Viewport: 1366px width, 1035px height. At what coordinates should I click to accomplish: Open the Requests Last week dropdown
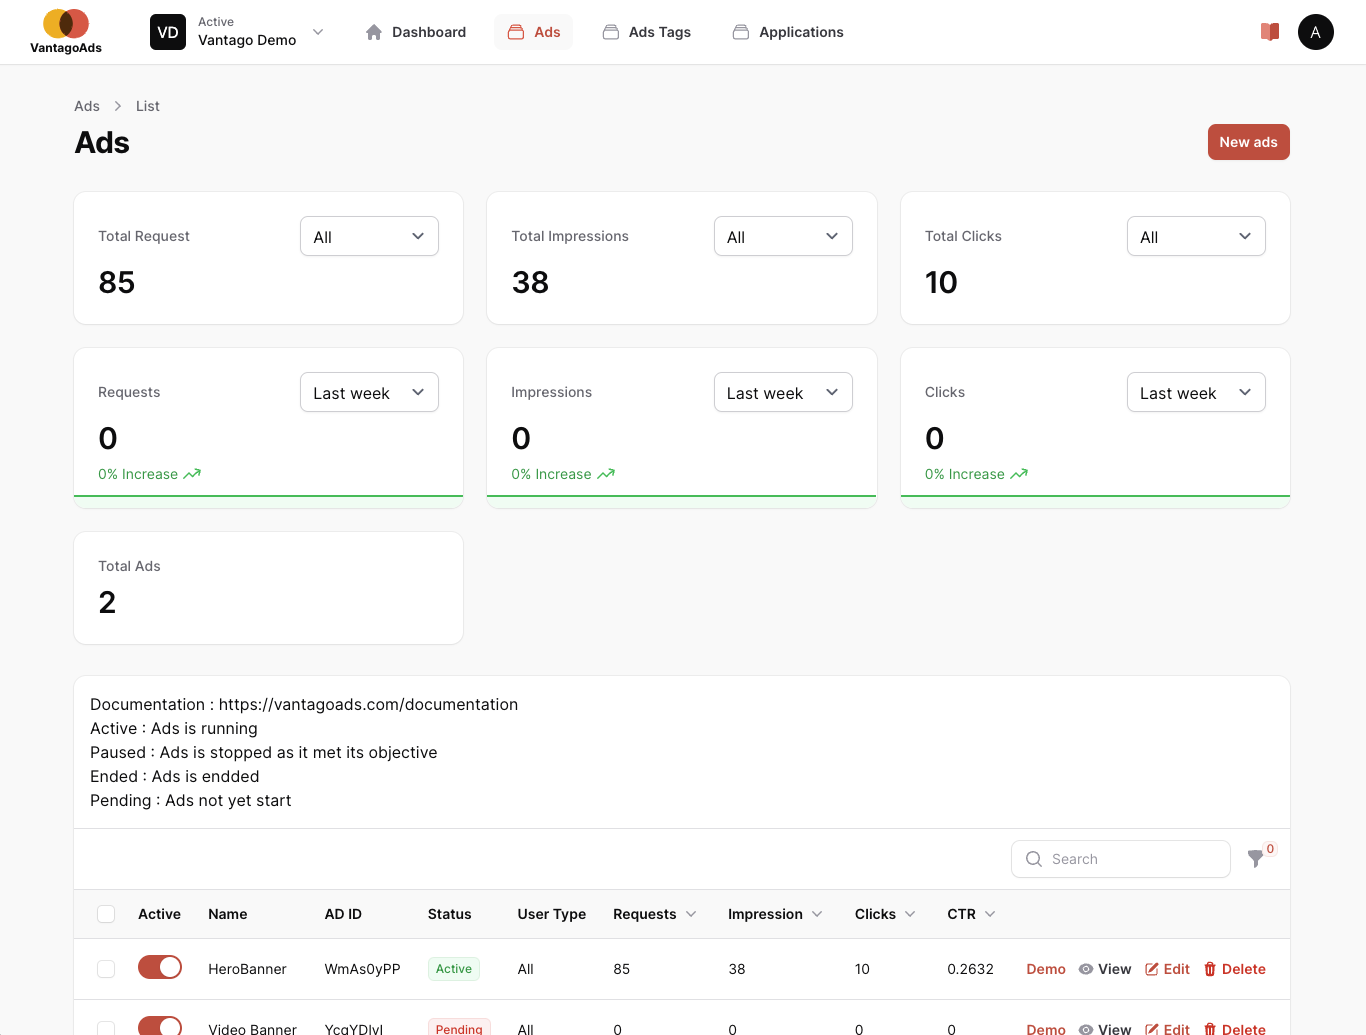pos(369,392)
